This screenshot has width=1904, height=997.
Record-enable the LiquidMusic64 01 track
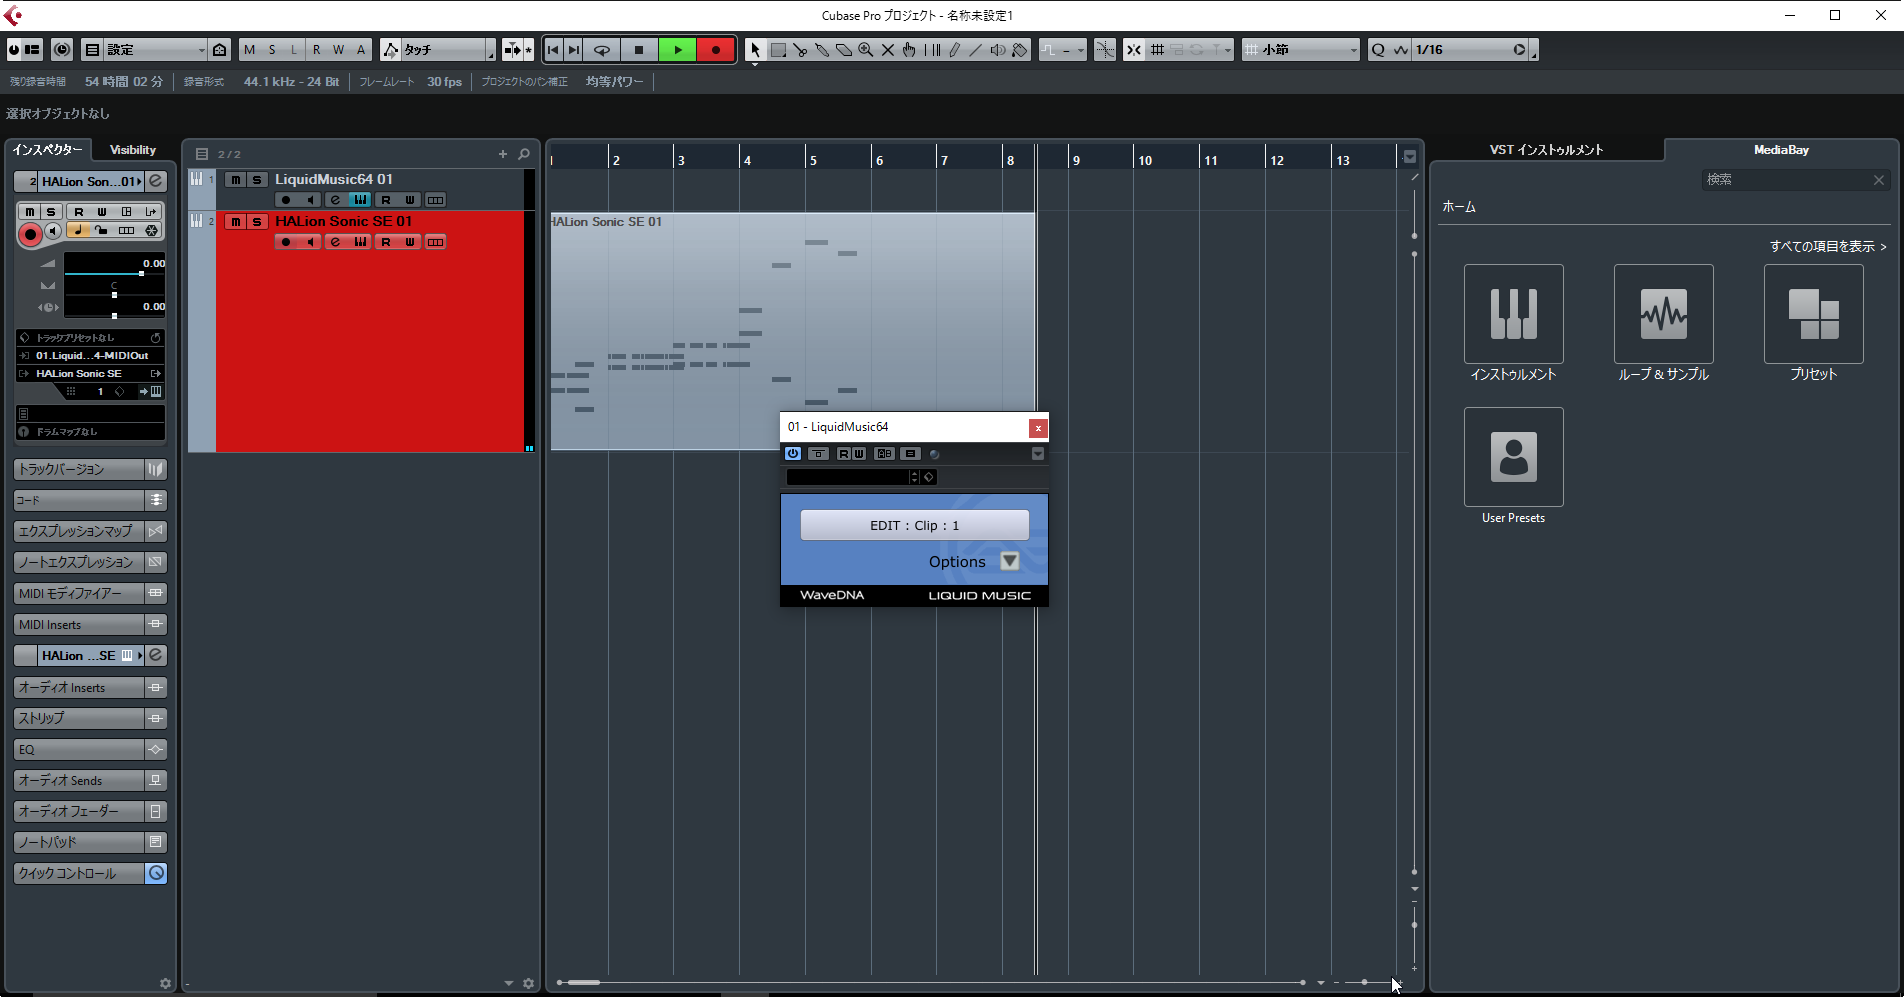286,200
